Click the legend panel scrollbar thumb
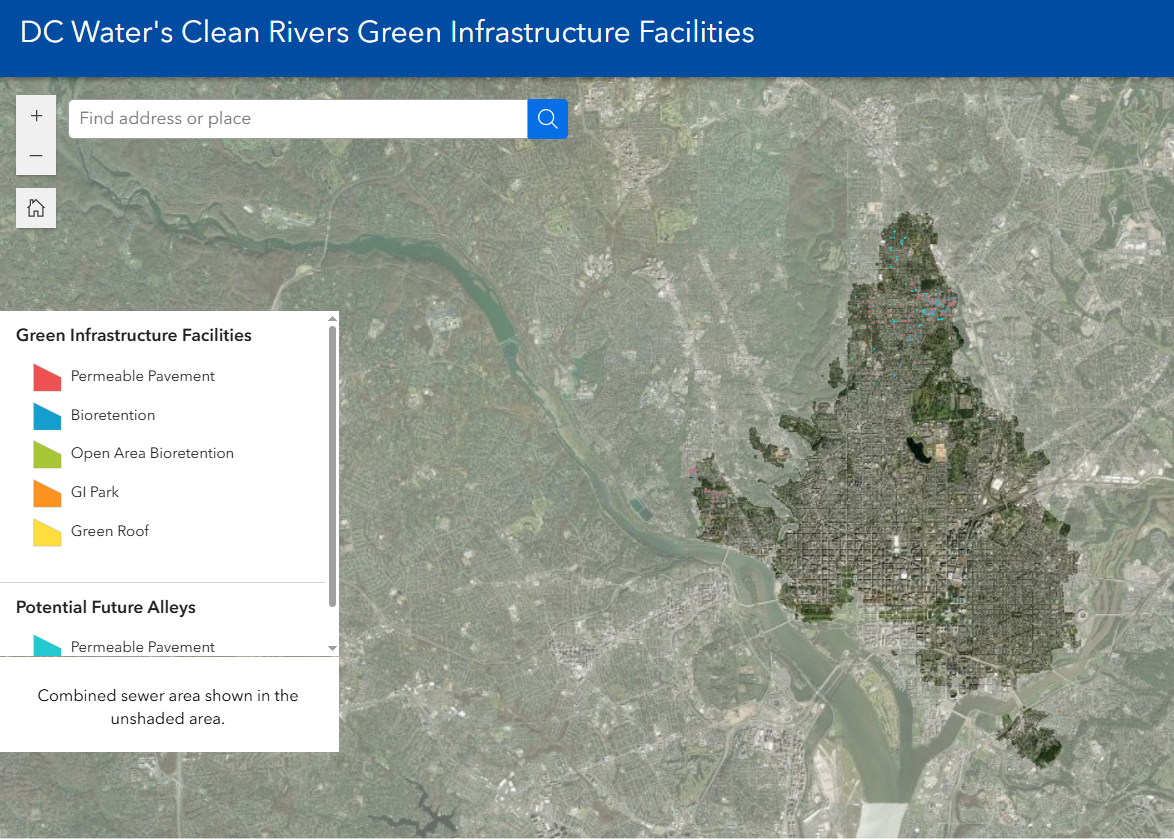1174x839 pixels. [x=332, y=466]
